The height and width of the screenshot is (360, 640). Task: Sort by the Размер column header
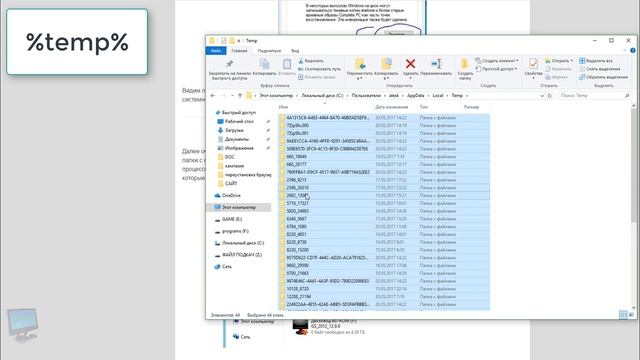click(x=471, y=107)
